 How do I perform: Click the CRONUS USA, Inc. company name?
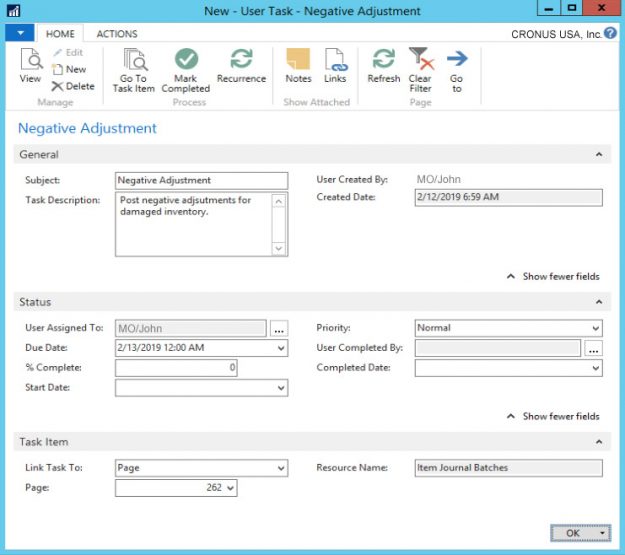(x=556, y=34)
